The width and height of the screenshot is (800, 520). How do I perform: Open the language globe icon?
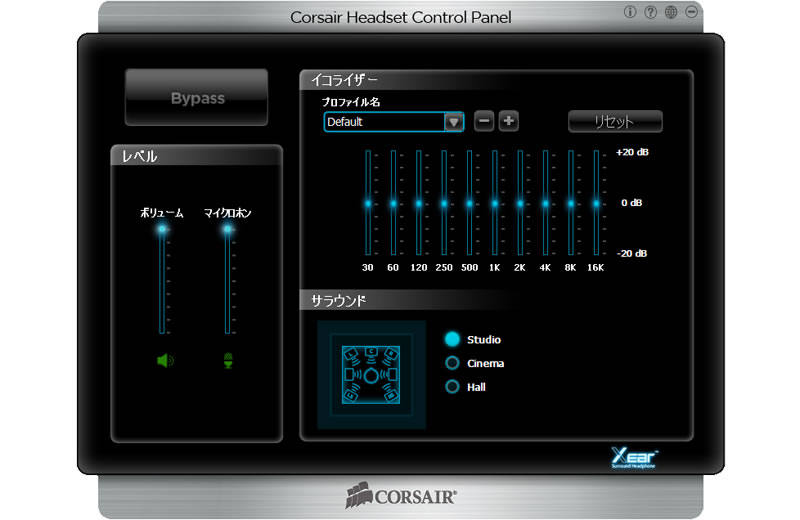click(671, 12)
